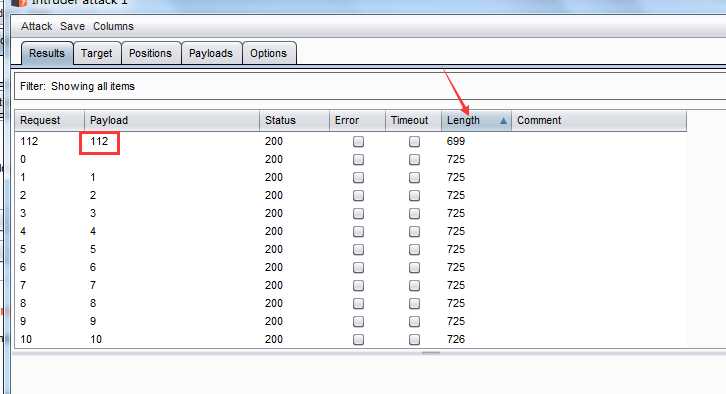Select the payload cell reading 112
Image resolution: width=726 pixels, height=394 pixels.
(99, 141)
